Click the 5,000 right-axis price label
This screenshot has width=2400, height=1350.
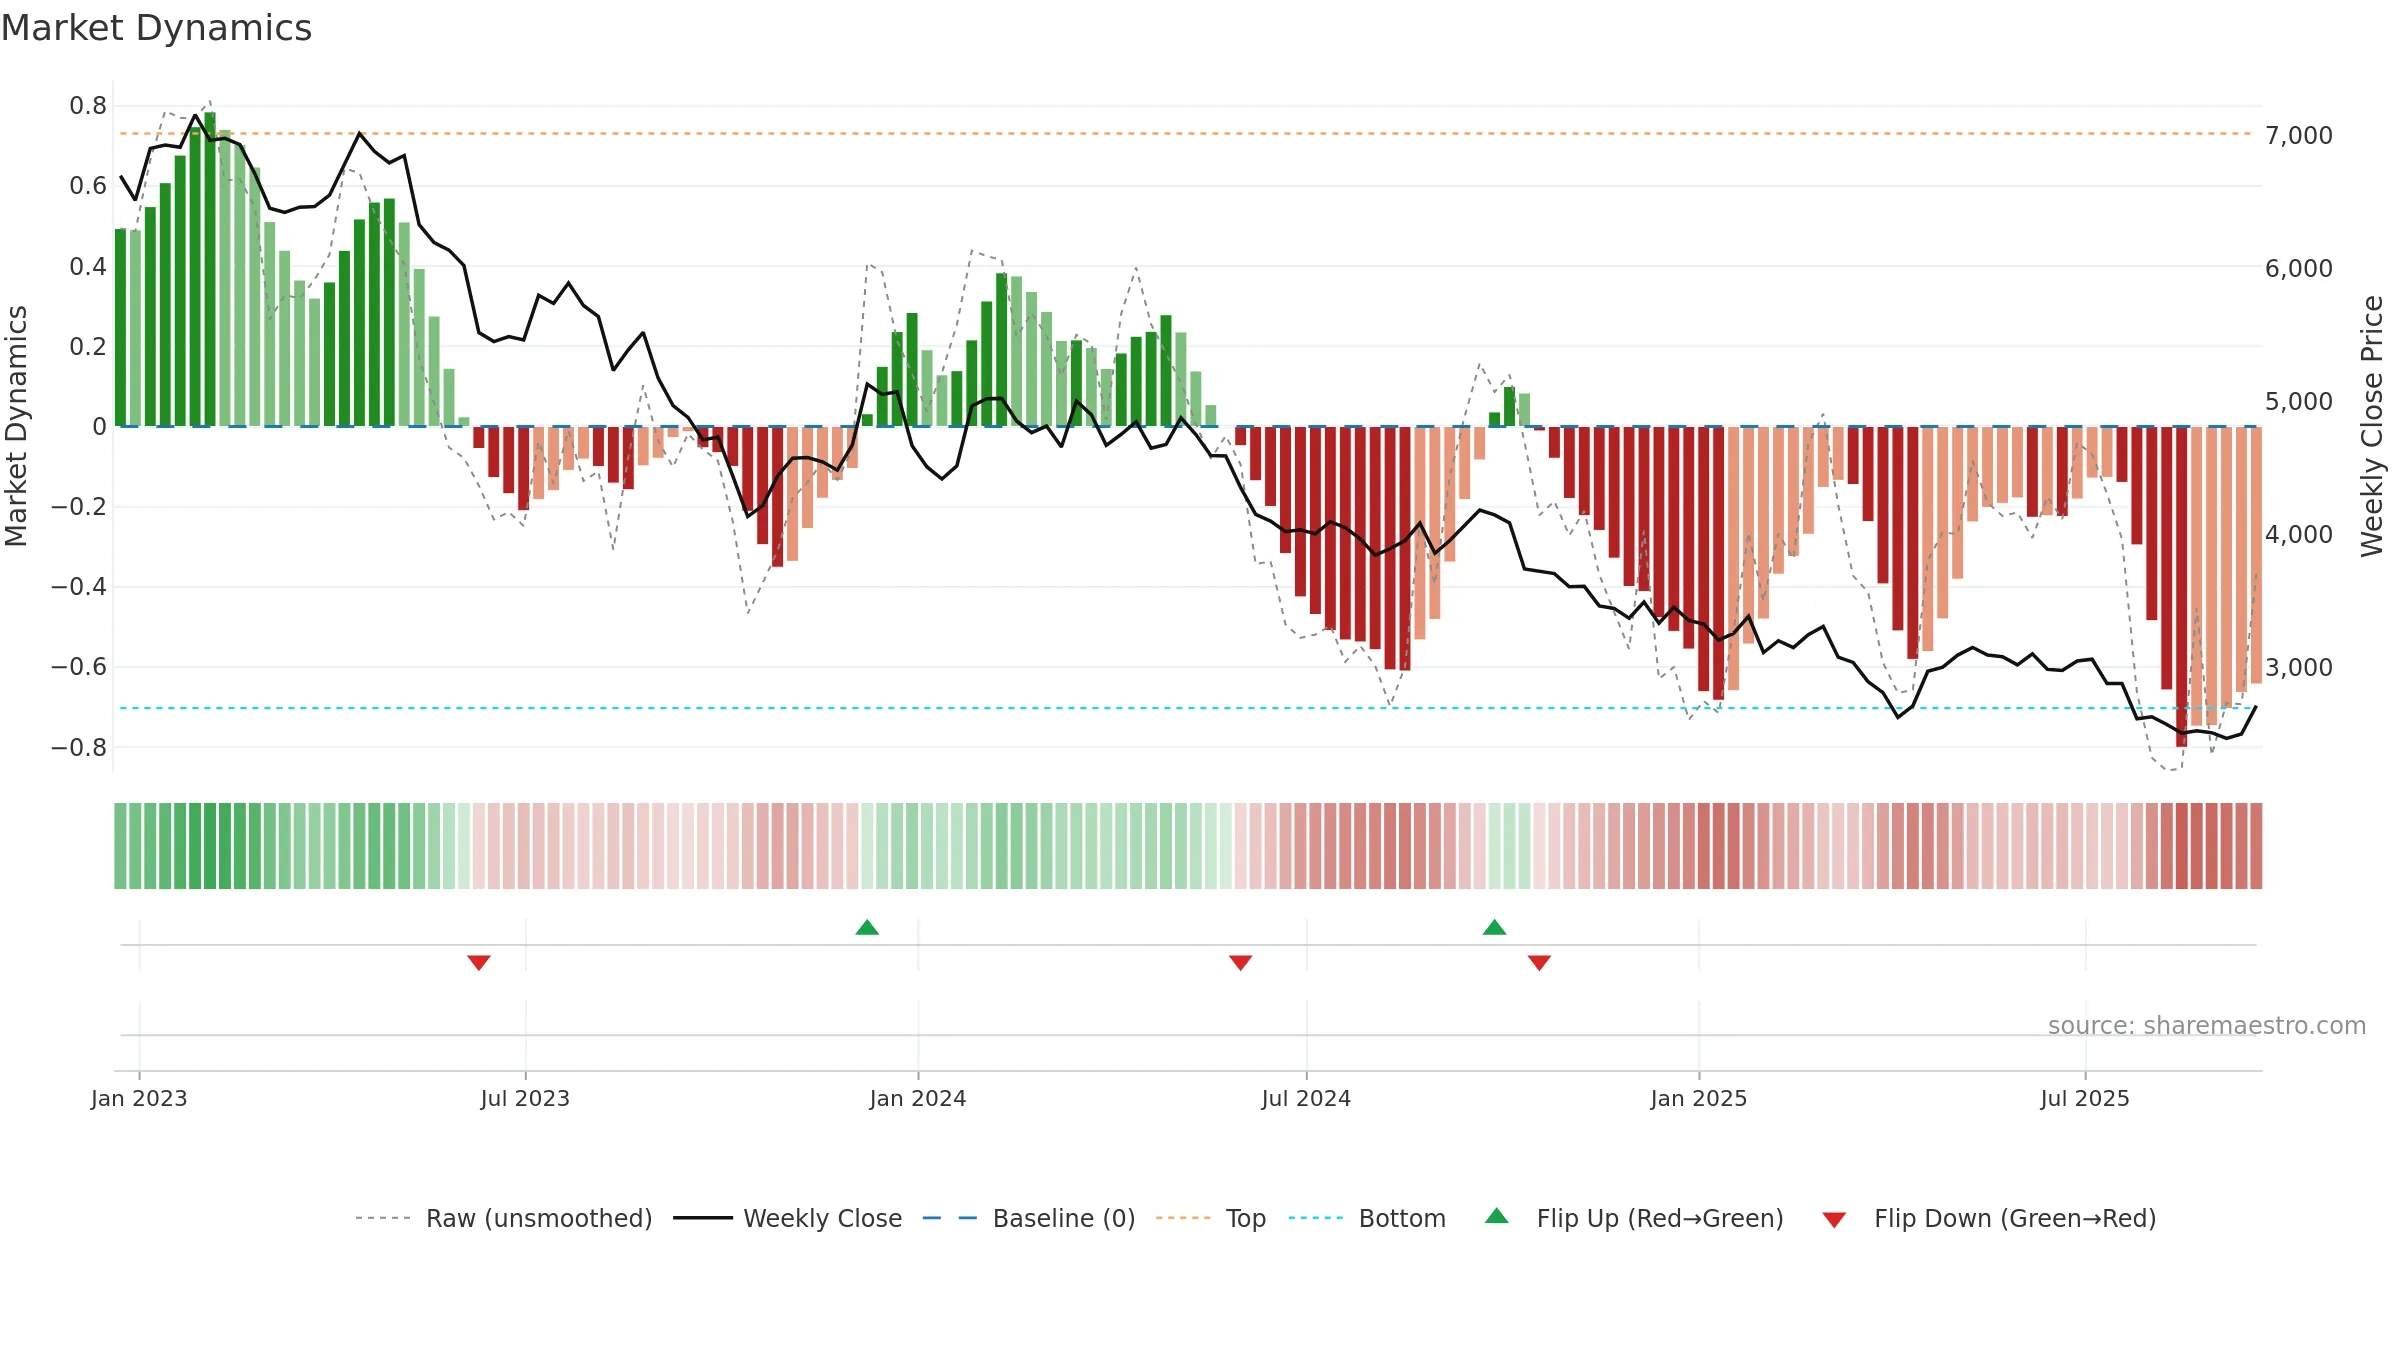tap(2299, 401)
